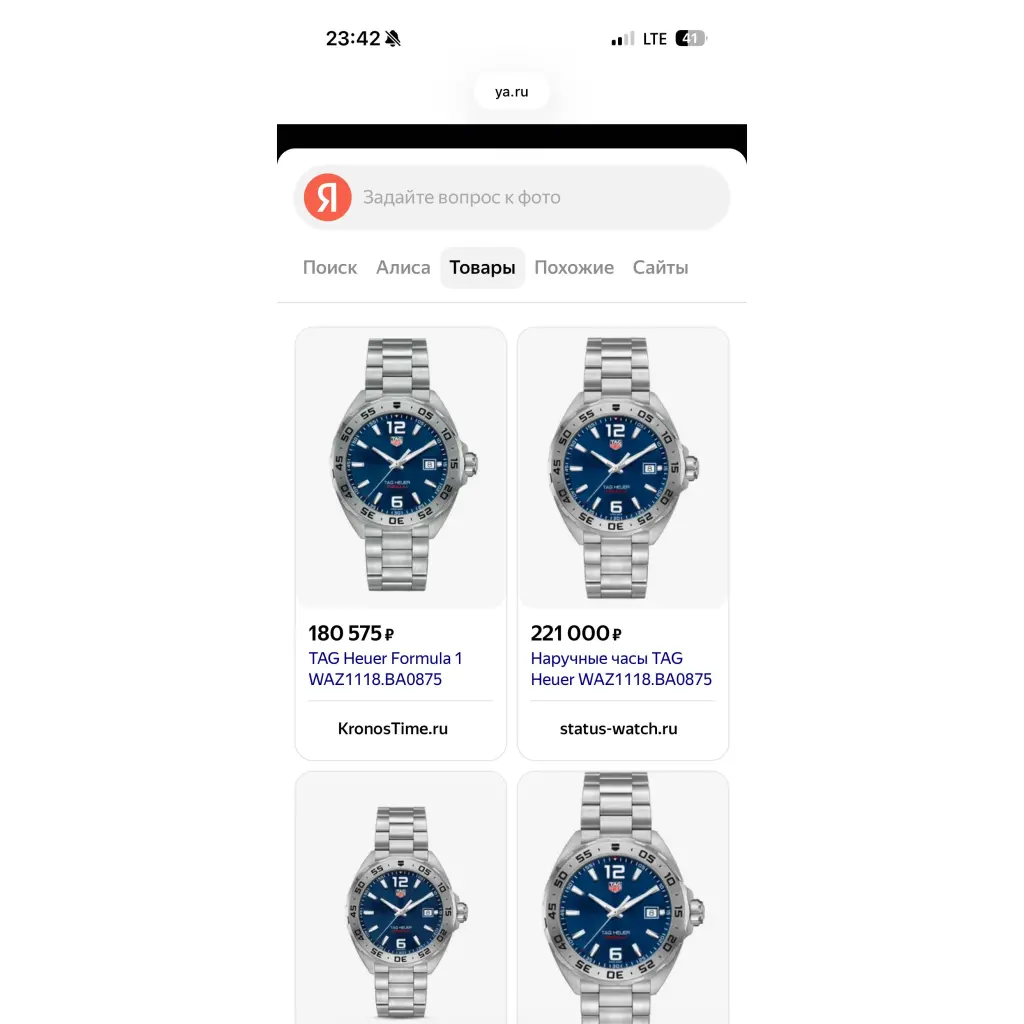Select the 221 000 ₽ price
The image size is (1024, 1024).
tap(576, 633)
